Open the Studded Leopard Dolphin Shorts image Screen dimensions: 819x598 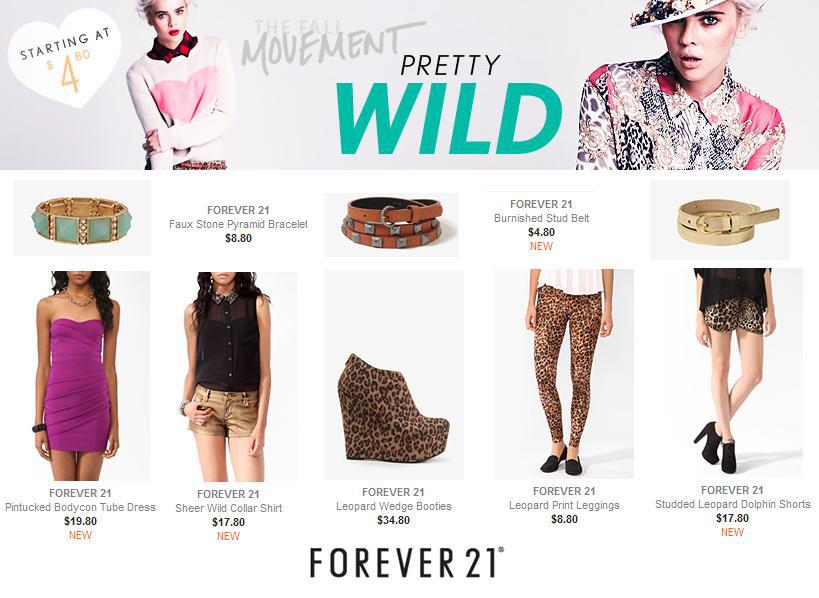point(733,373)
